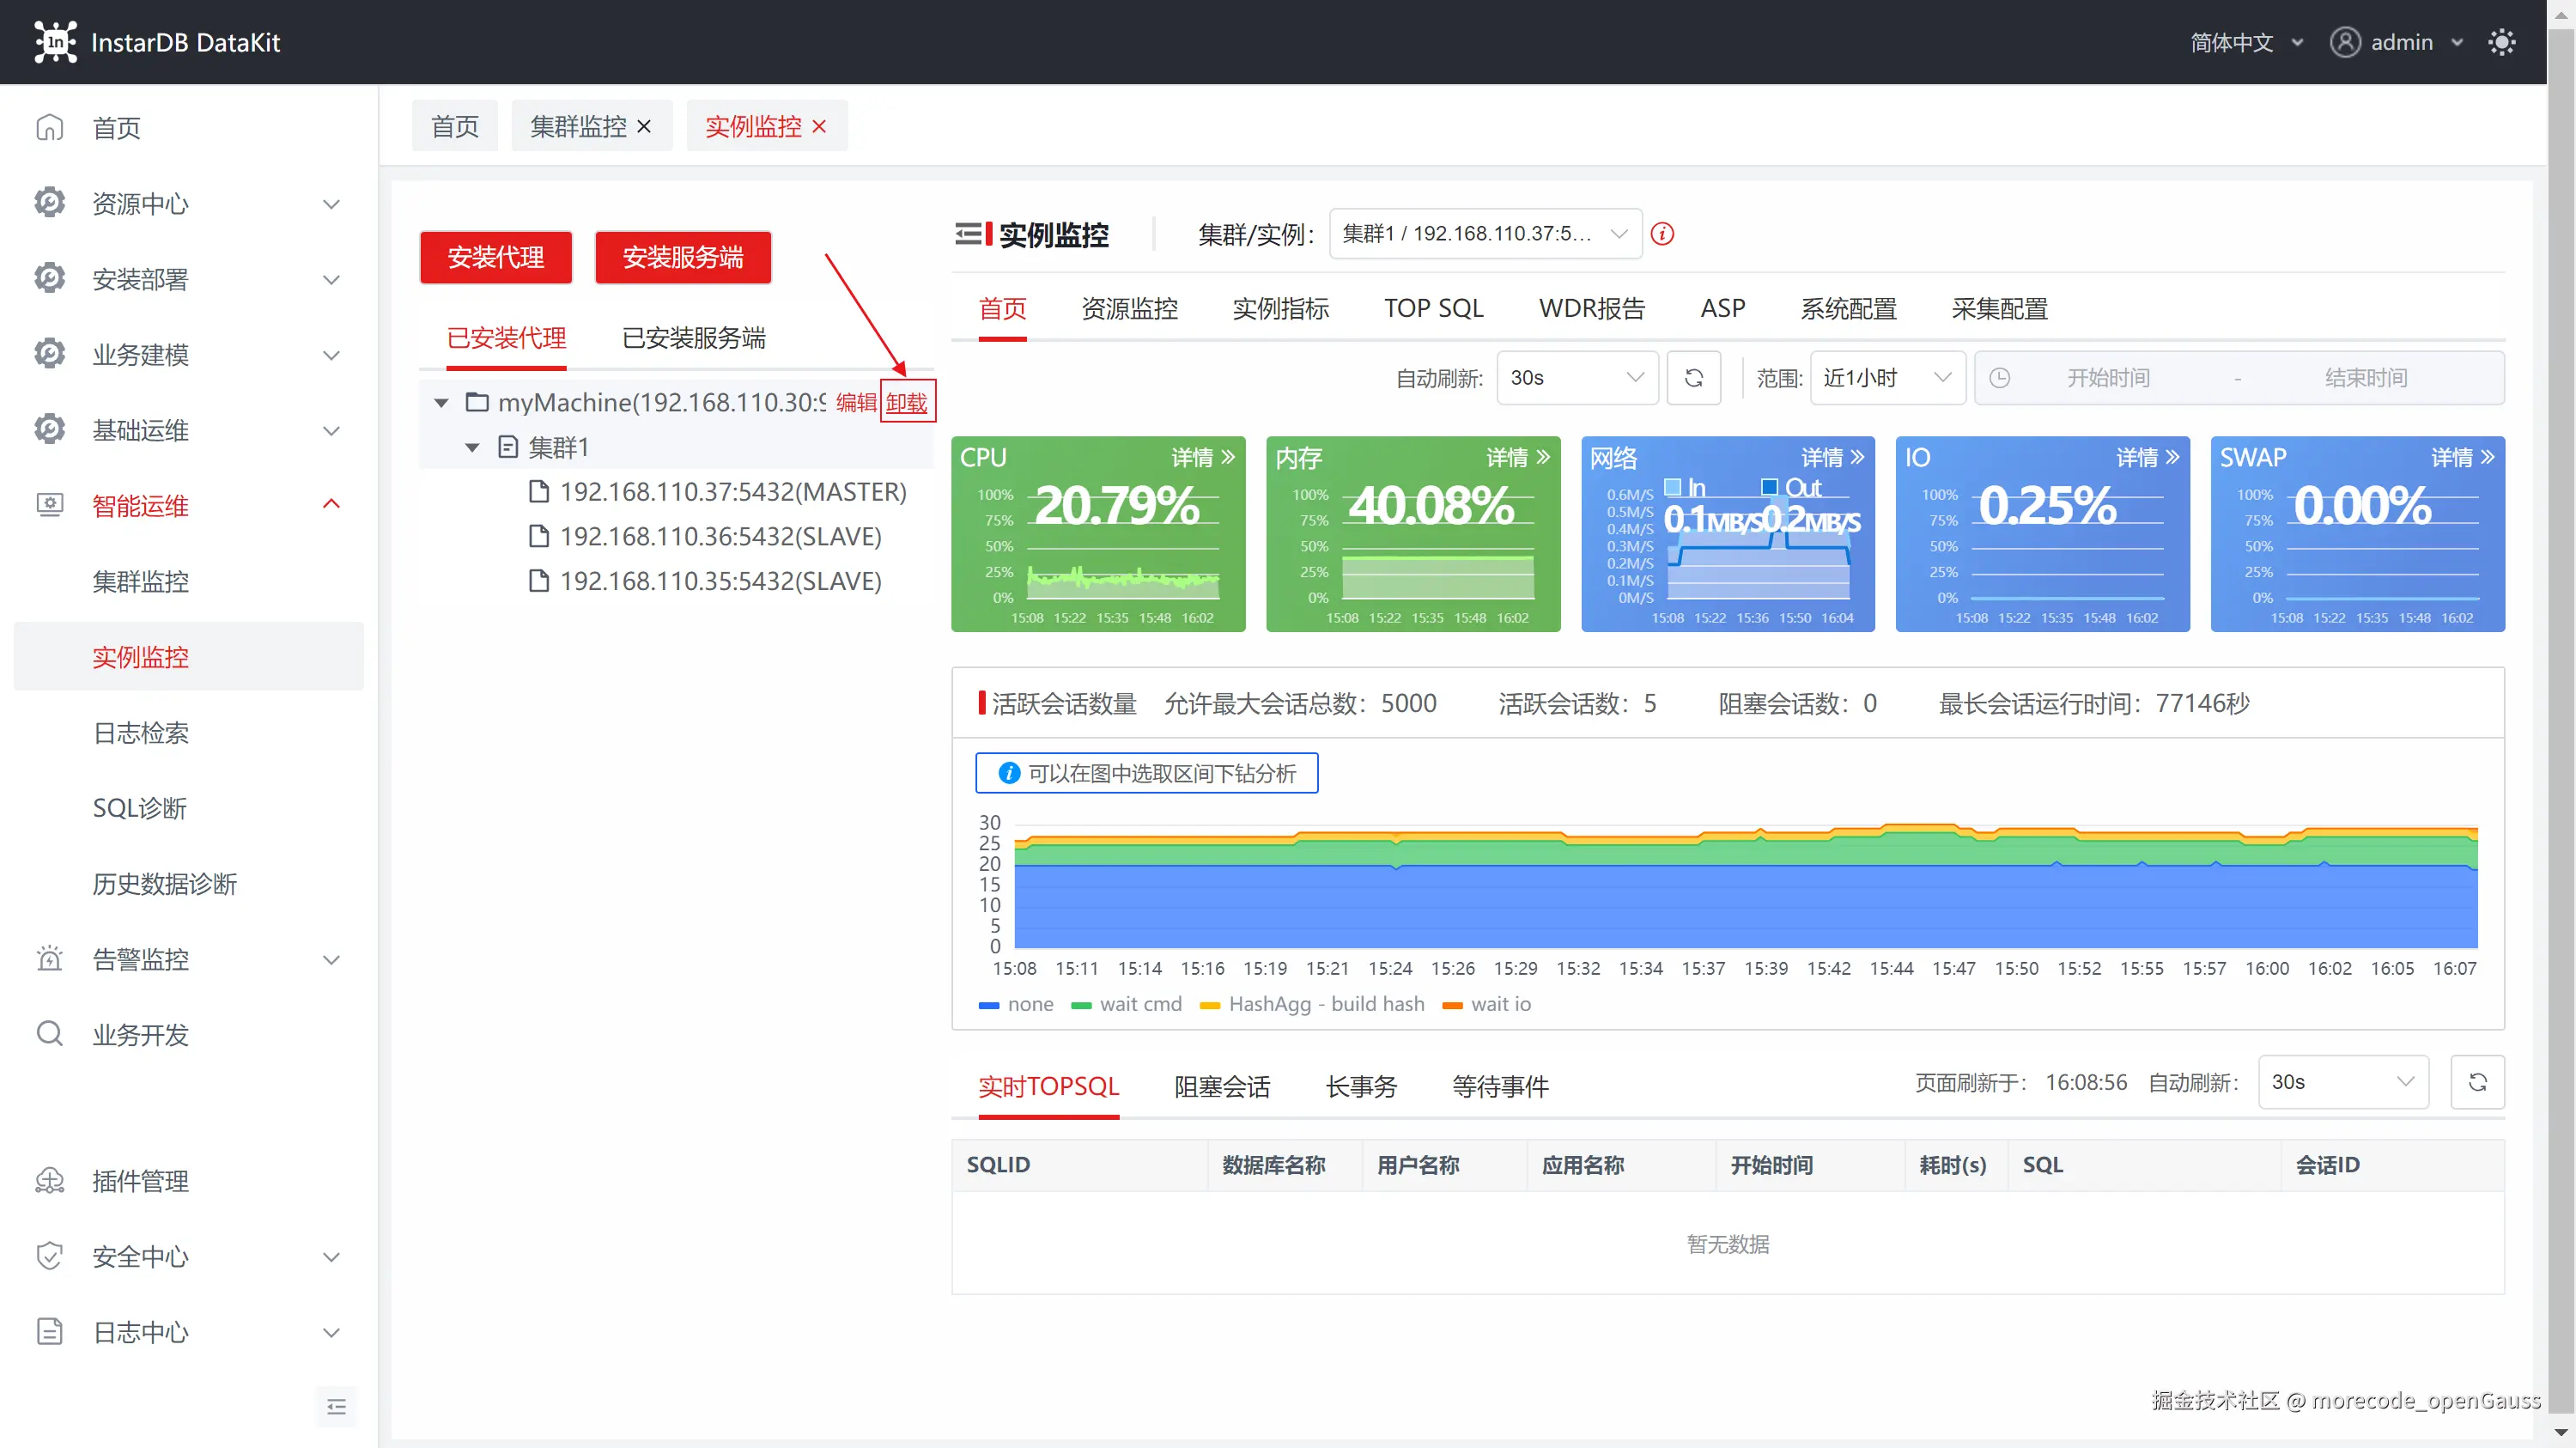
Task: Click the bottom TOPSQL refresh icon
Action: [x=2477, y=1082]
